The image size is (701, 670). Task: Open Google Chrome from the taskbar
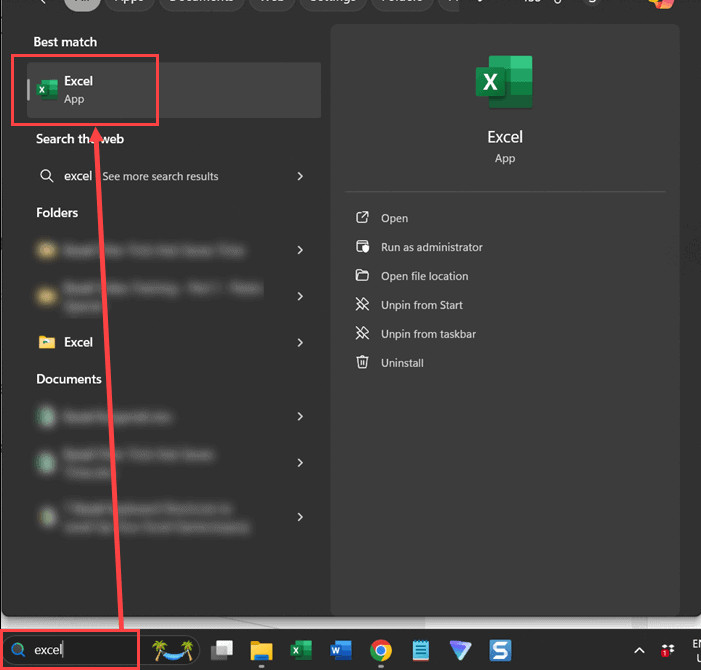[381, 650]
